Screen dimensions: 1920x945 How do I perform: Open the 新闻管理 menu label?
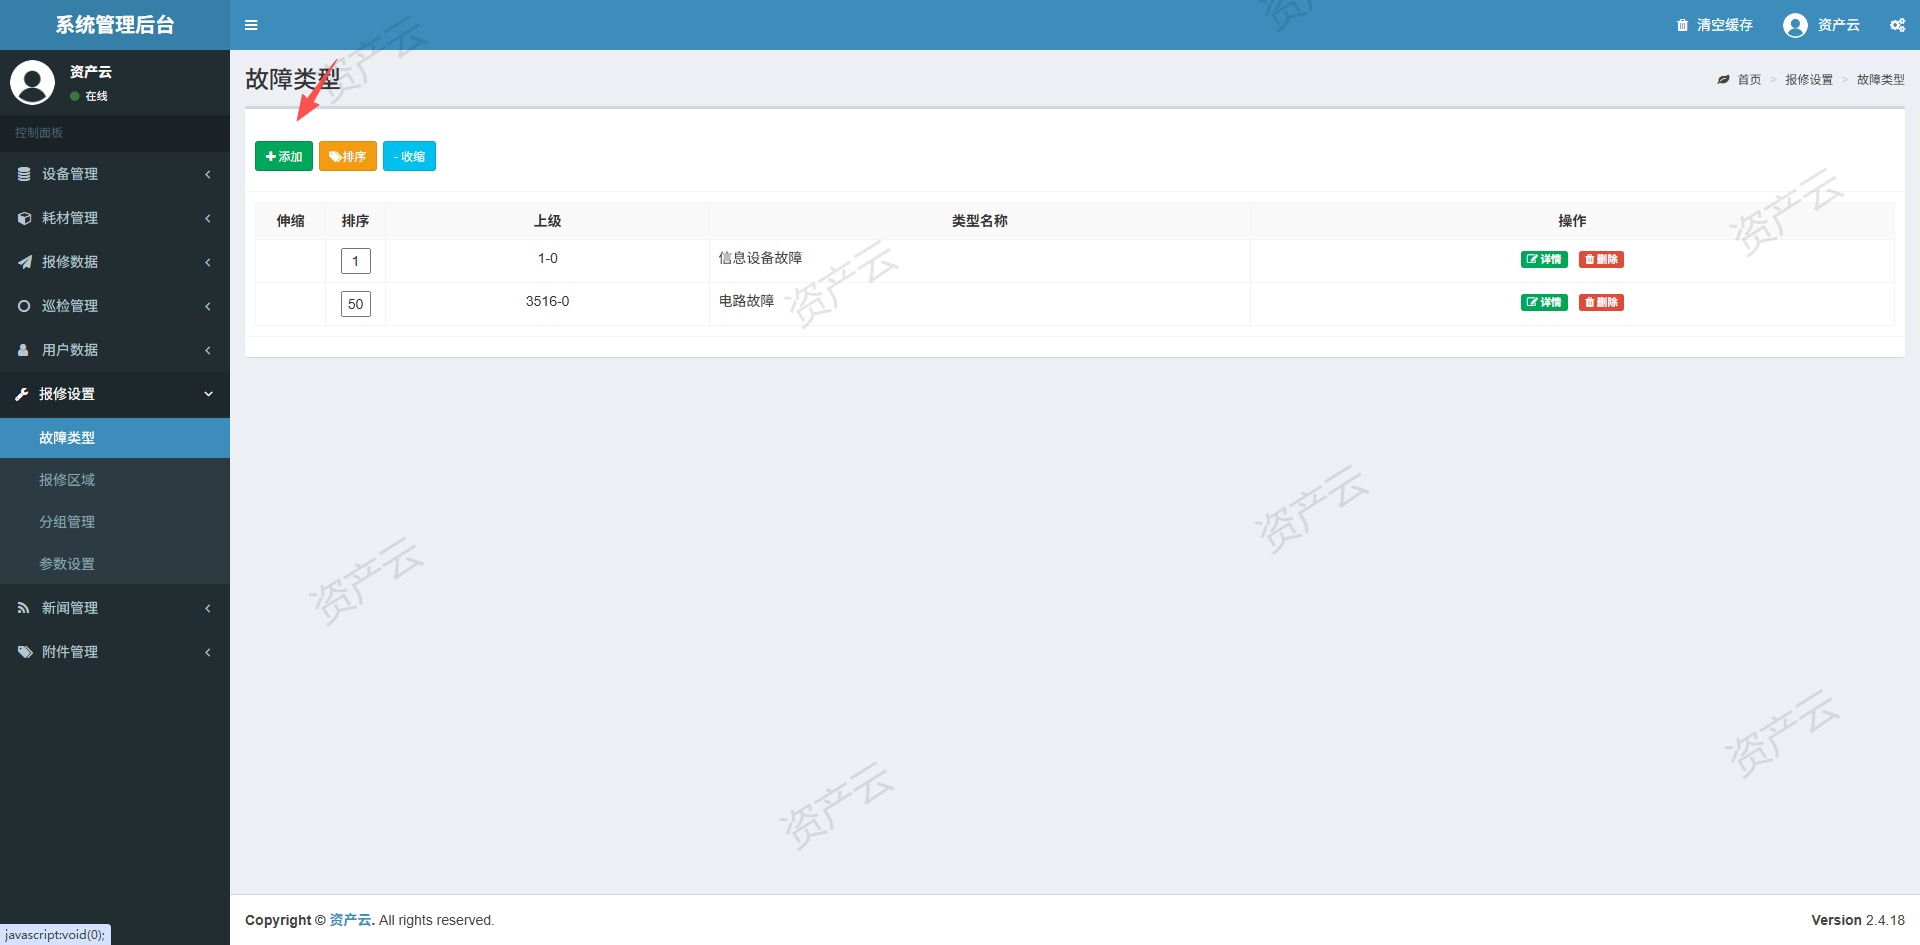[70, 608]
